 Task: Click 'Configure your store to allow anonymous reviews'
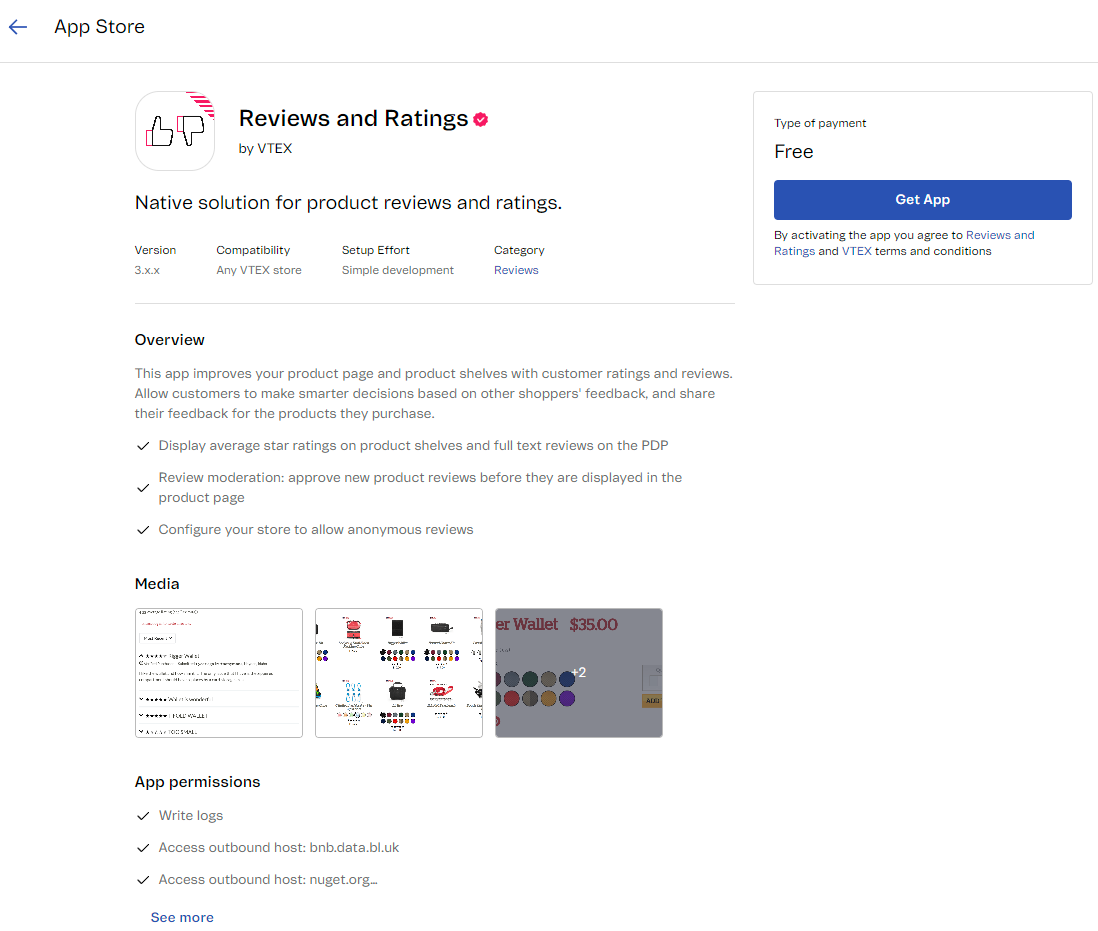[316, 530]
